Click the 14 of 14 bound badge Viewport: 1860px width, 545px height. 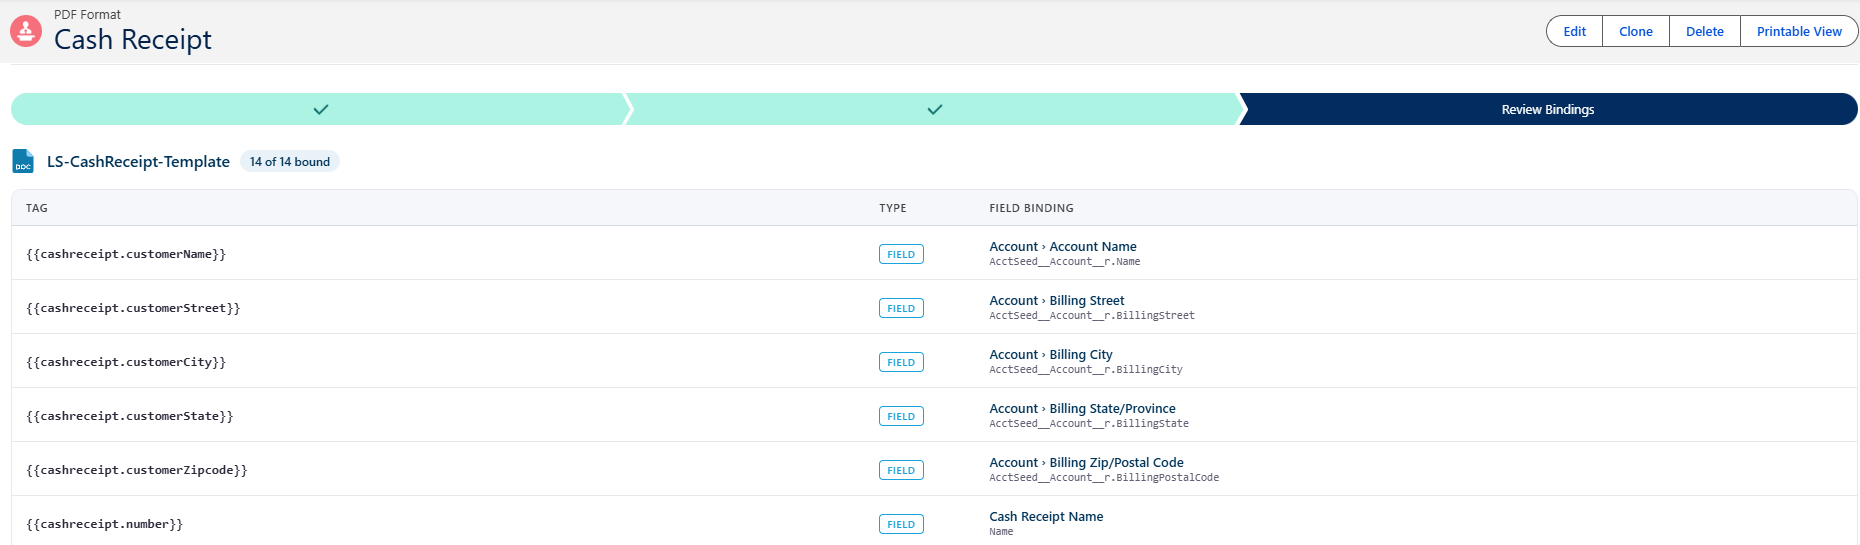pos(290,161)
